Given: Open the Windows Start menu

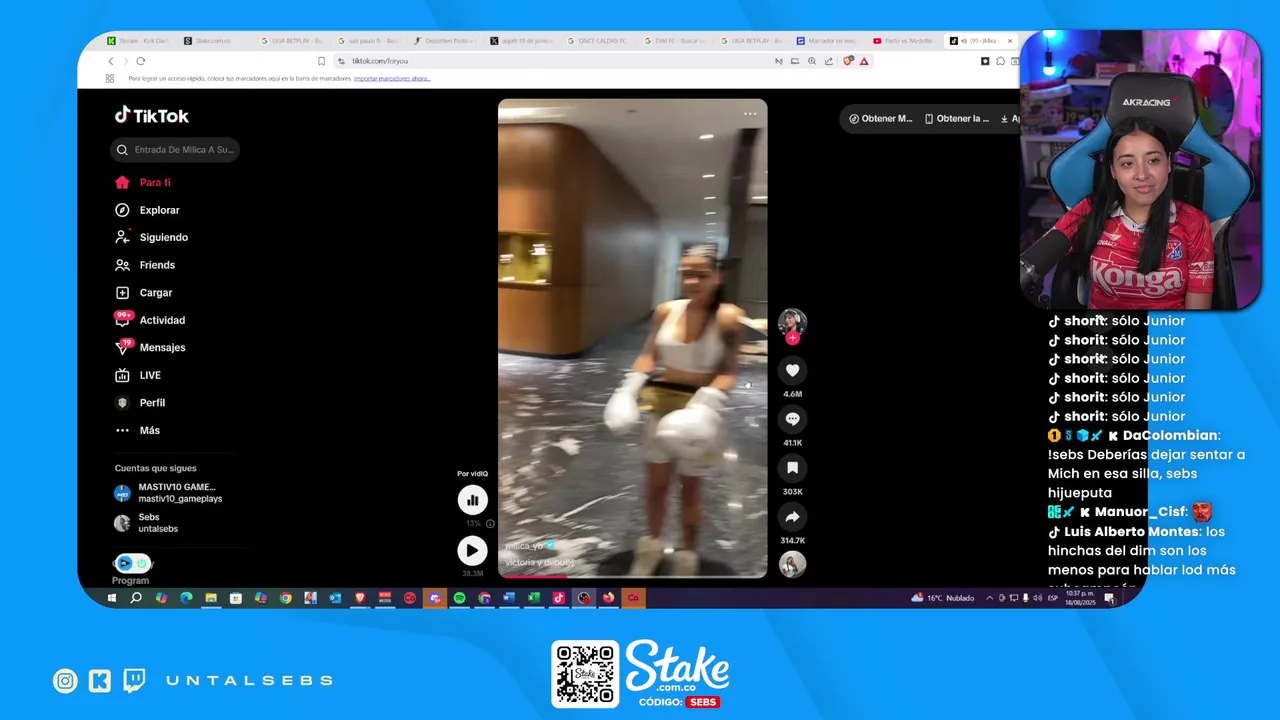Looking at the screenshot, I should 111,598.
